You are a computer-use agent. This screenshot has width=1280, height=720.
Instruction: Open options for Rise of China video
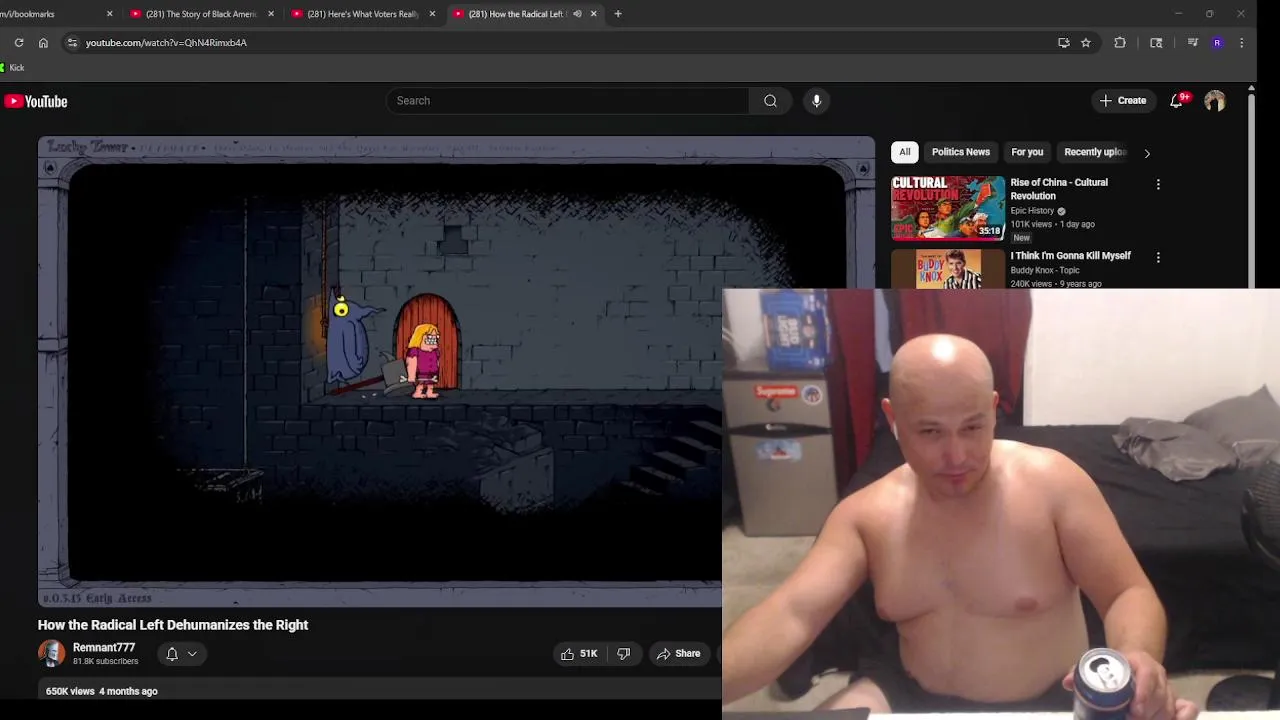[1158, 185]
